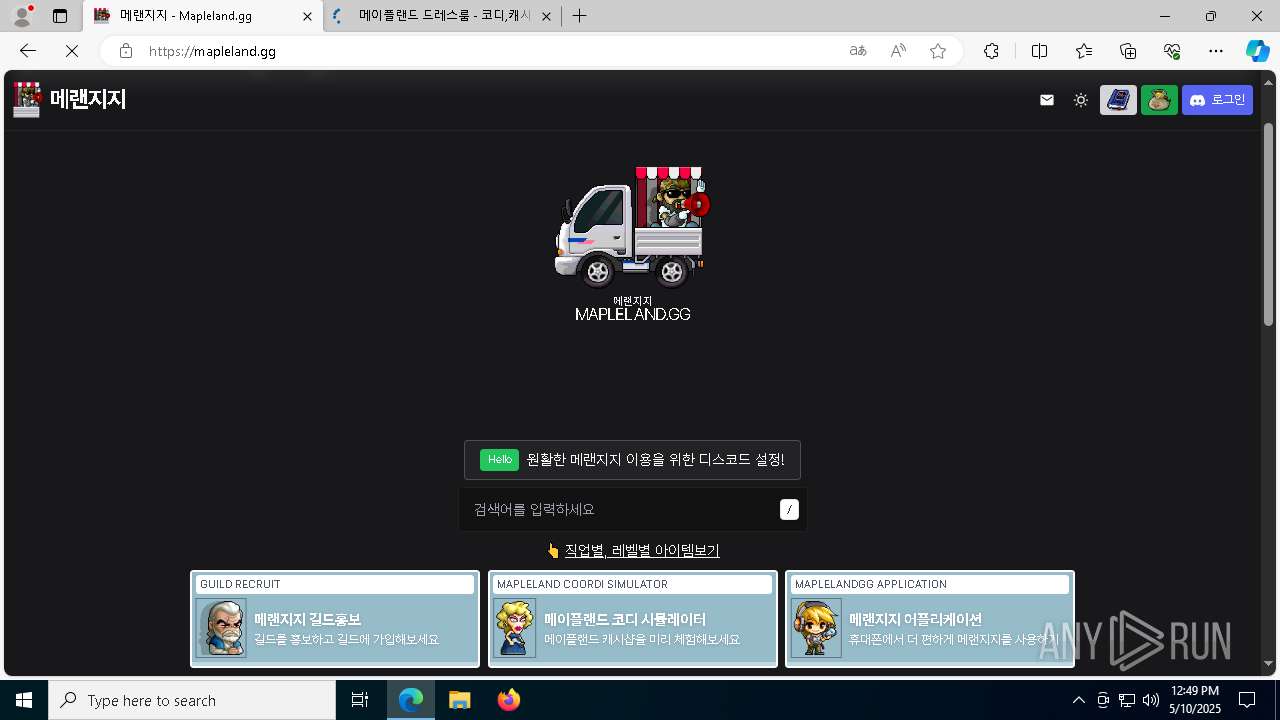Open tab actions menu icon

coord(60,16)
